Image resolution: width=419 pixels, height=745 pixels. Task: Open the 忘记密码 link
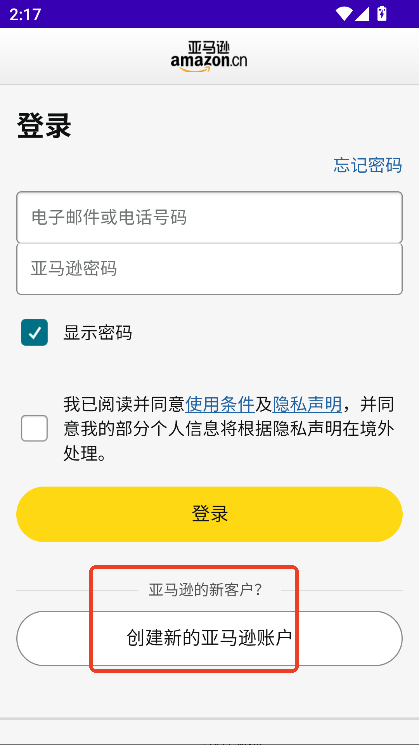[x=368, y=165]
